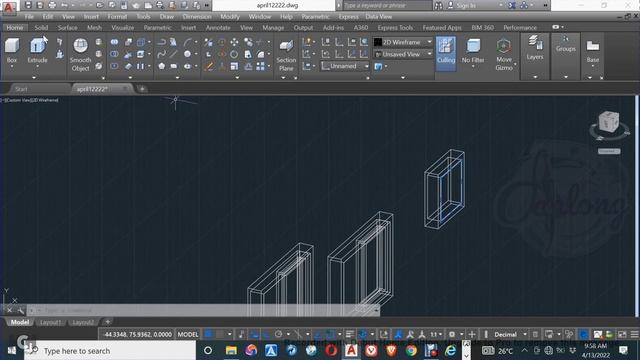Switch to the Visualize ribbon tab

[122, 27]
